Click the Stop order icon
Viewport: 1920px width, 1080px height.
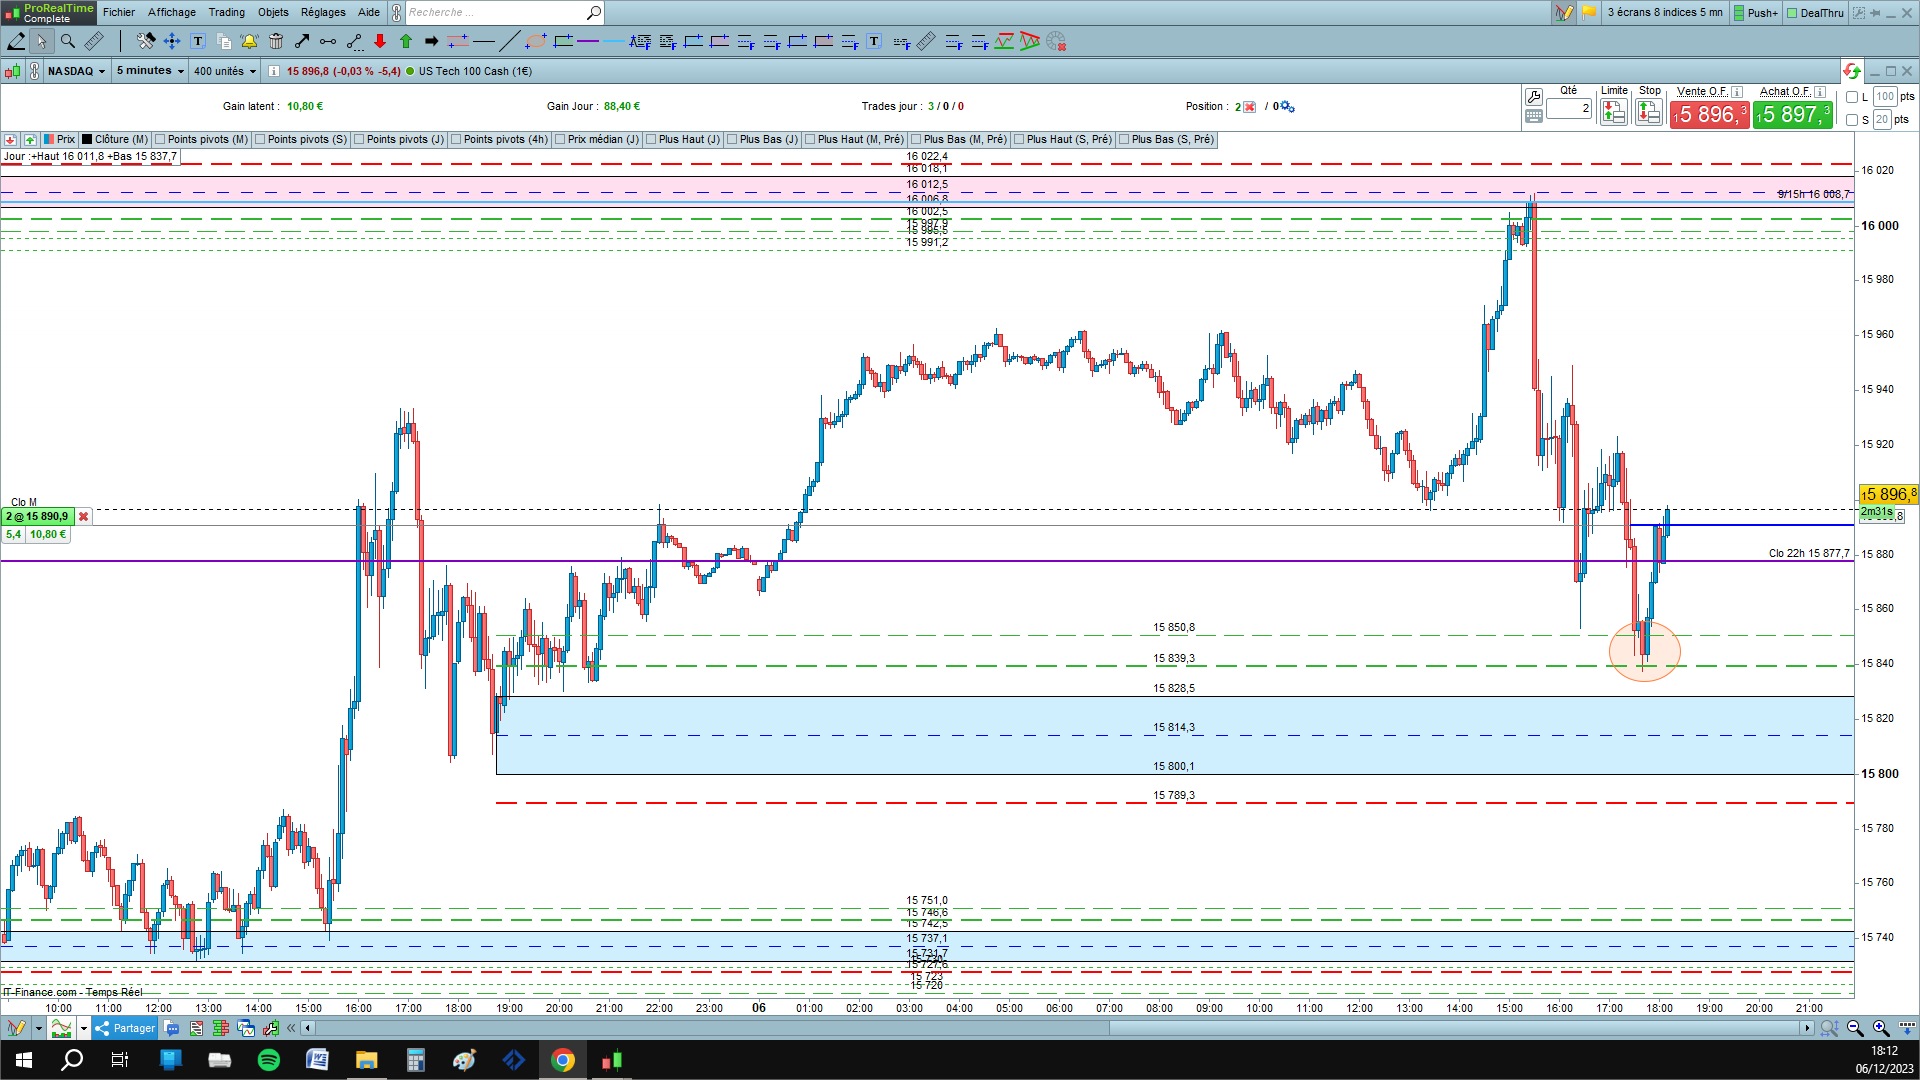(1648, 113)
